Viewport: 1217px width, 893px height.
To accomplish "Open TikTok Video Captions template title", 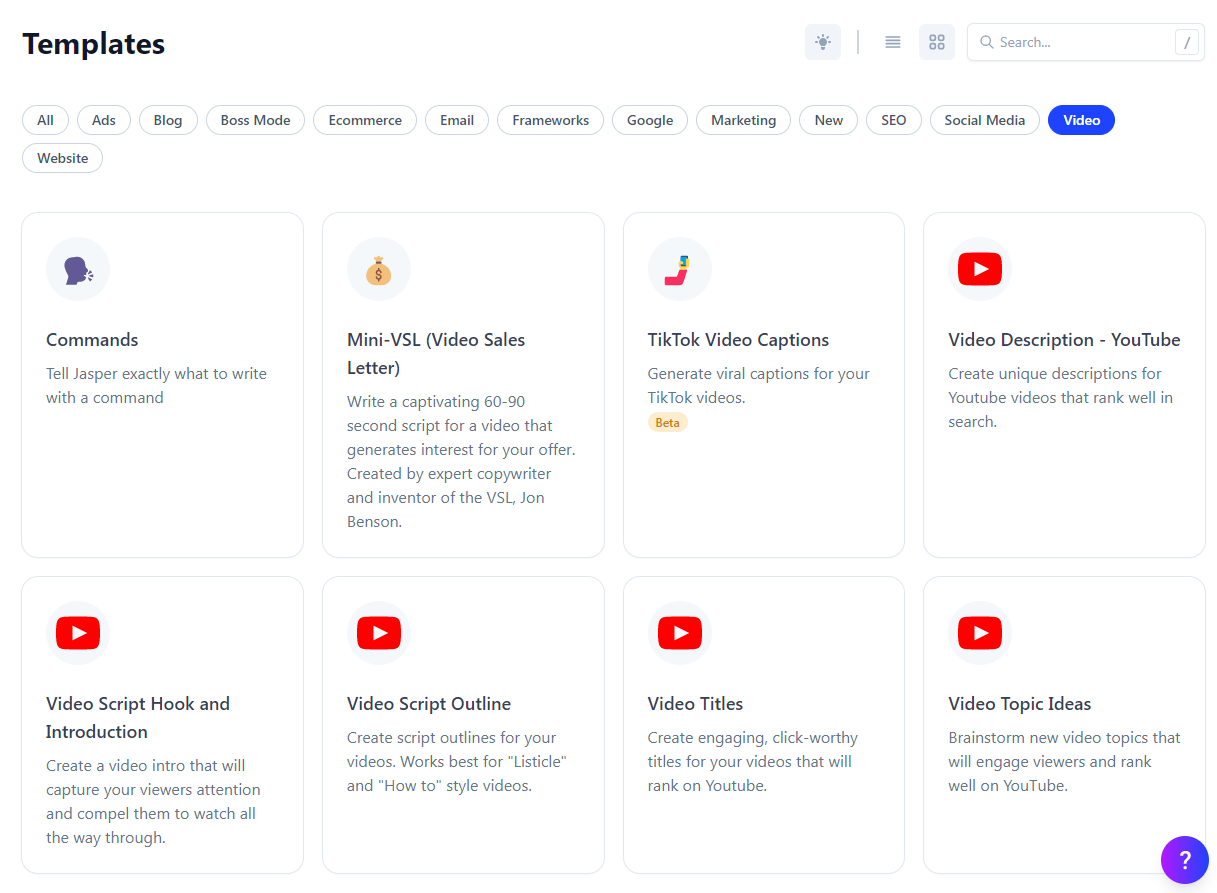I will pos(738,340).
